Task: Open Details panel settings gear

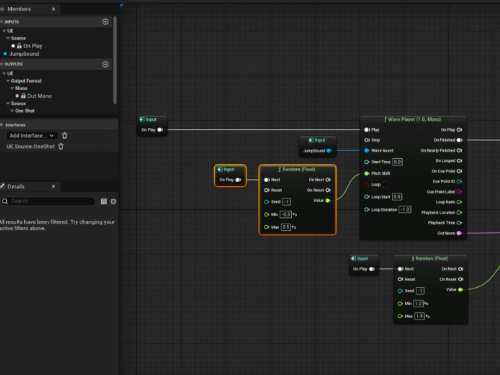Action: [113, 201]
